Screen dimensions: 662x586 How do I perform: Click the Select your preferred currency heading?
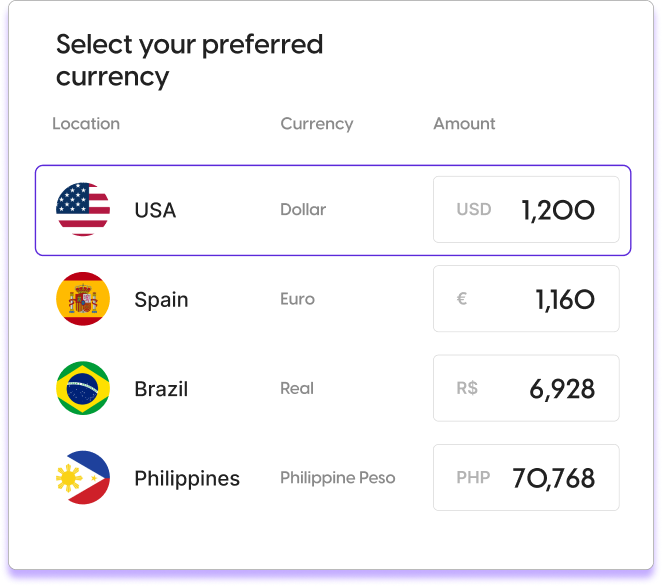point(190,60)
